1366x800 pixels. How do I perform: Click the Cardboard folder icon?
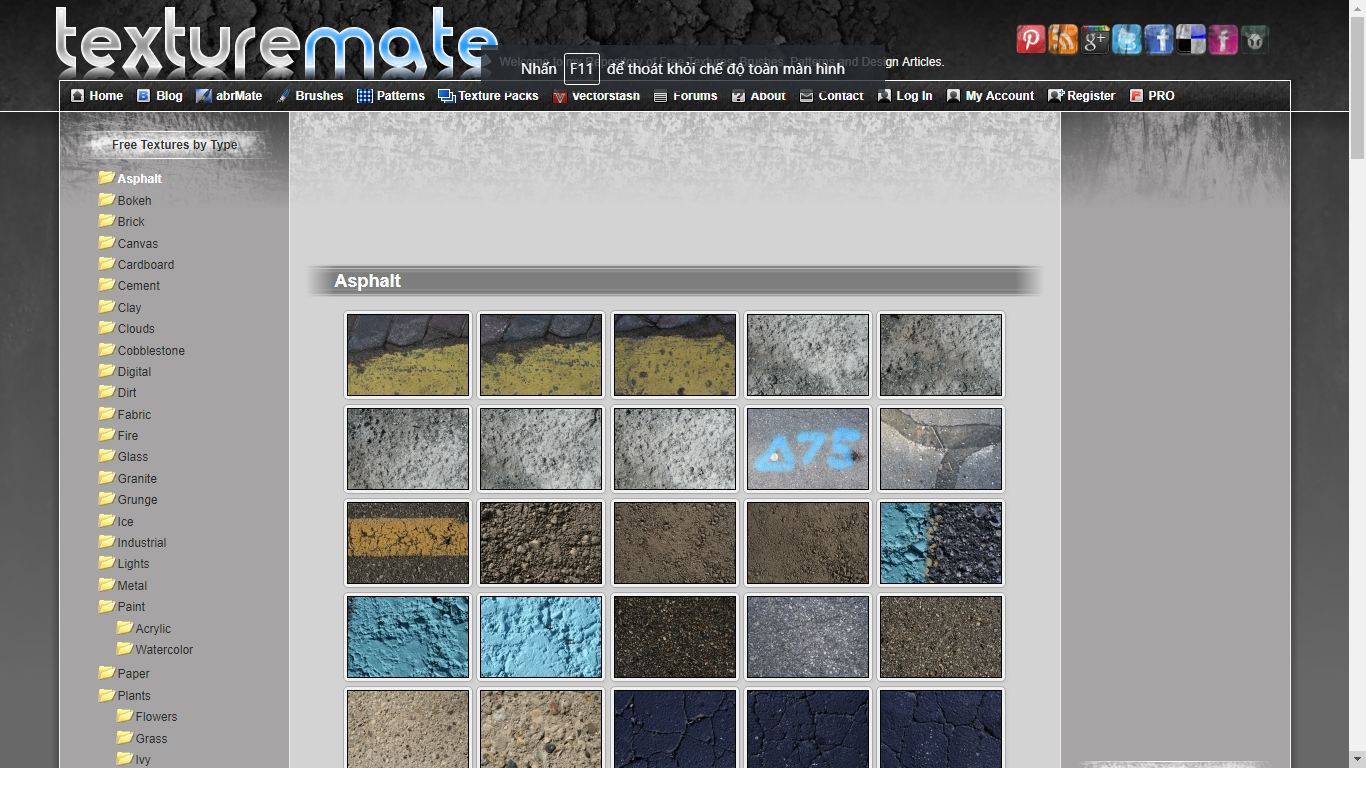pos(107,263)
